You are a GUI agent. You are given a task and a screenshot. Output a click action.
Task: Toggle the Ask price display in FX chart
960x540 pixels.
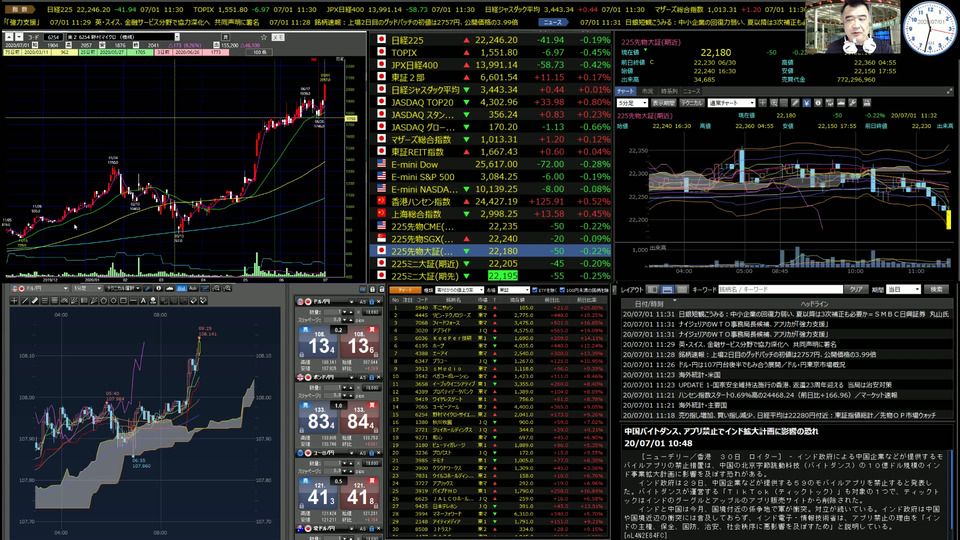click(192, 288)
